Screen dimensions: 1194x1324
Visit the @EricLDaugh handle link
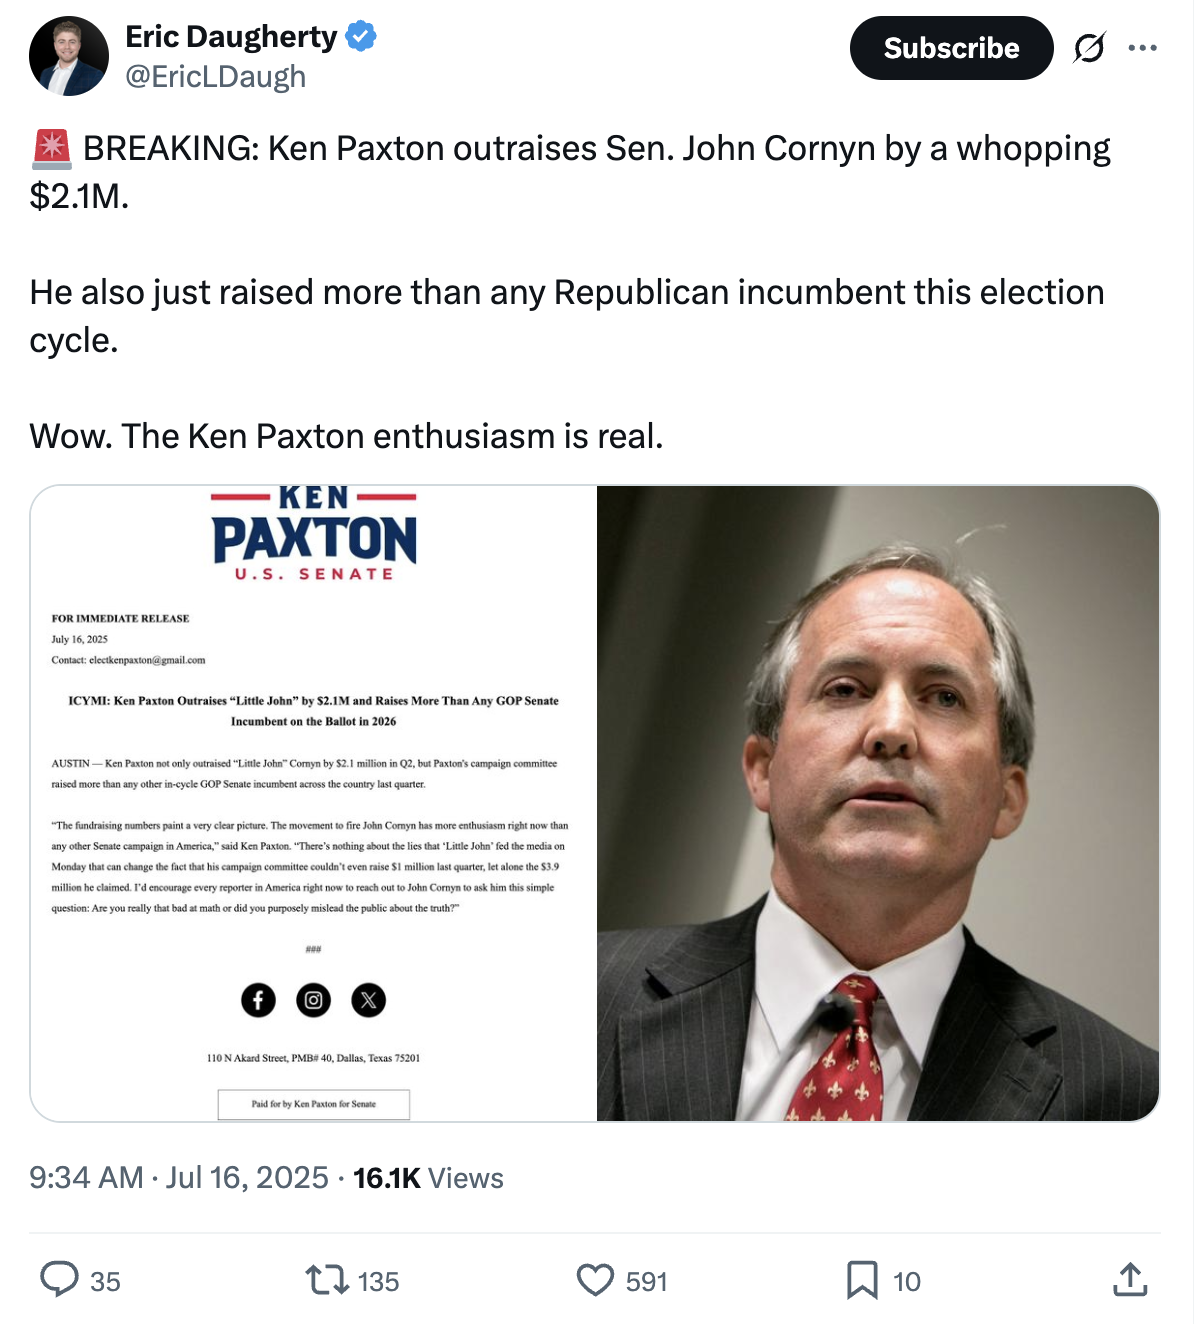215,77
